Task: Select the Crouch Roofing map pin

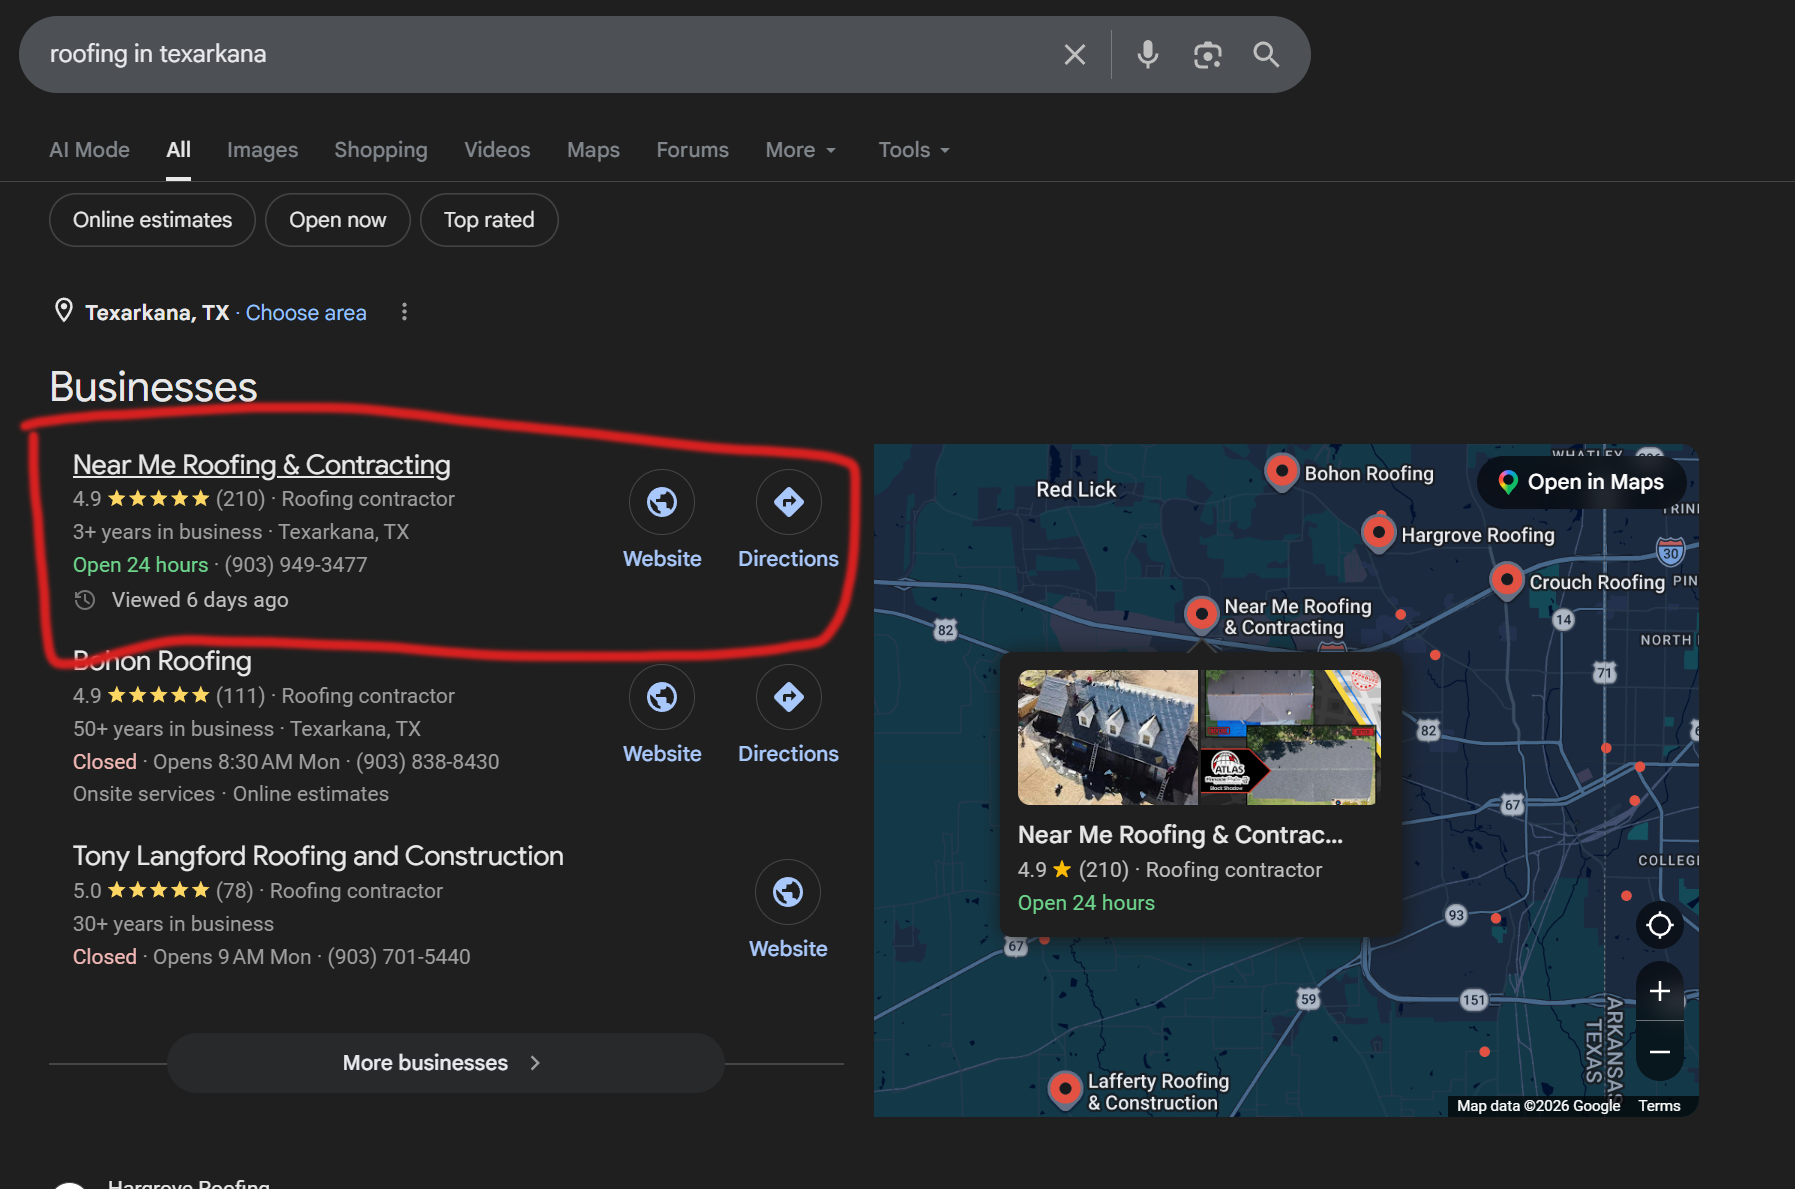Action: (x=1507, y=579)
